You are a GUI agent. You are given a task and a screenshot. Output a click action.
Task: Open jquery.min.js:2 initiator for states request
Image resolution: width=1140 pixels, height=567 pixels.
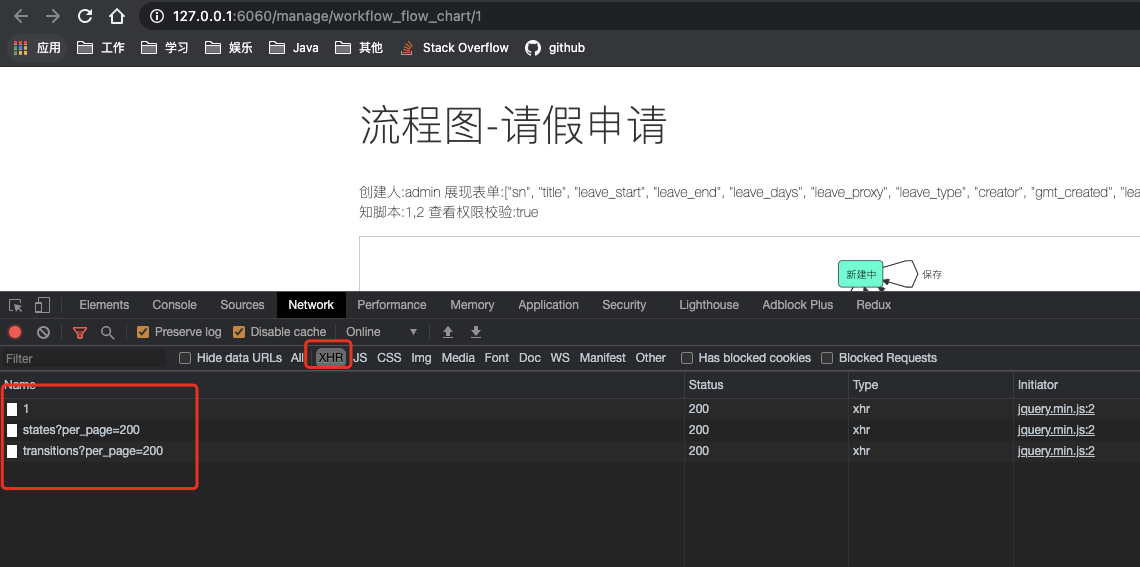(x=1056, y=430)
